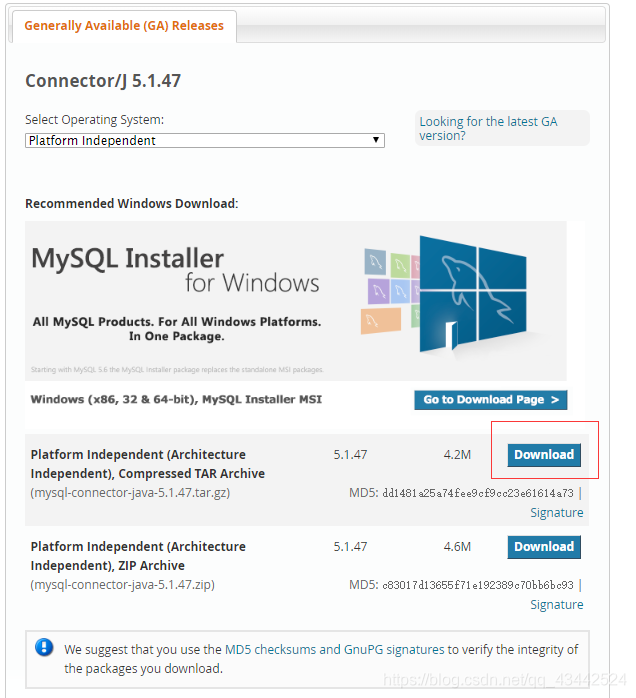Follow the 'Looking for the latest GA version?' link

pyautogui.click(x=488, y=128)
